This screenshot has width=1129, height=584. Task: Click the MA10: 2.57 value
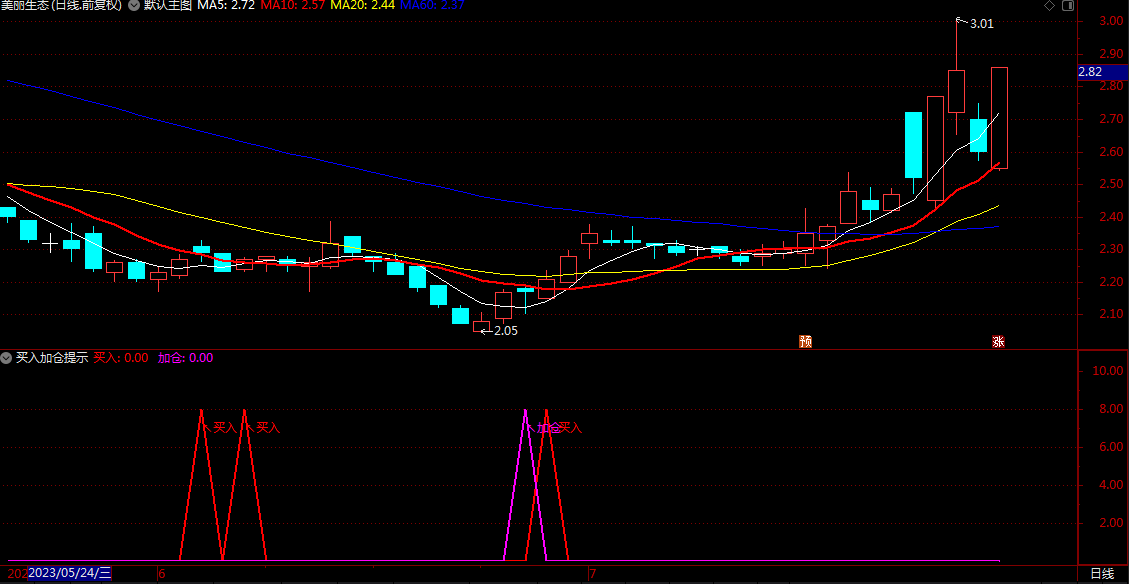(x=292, y=5)
